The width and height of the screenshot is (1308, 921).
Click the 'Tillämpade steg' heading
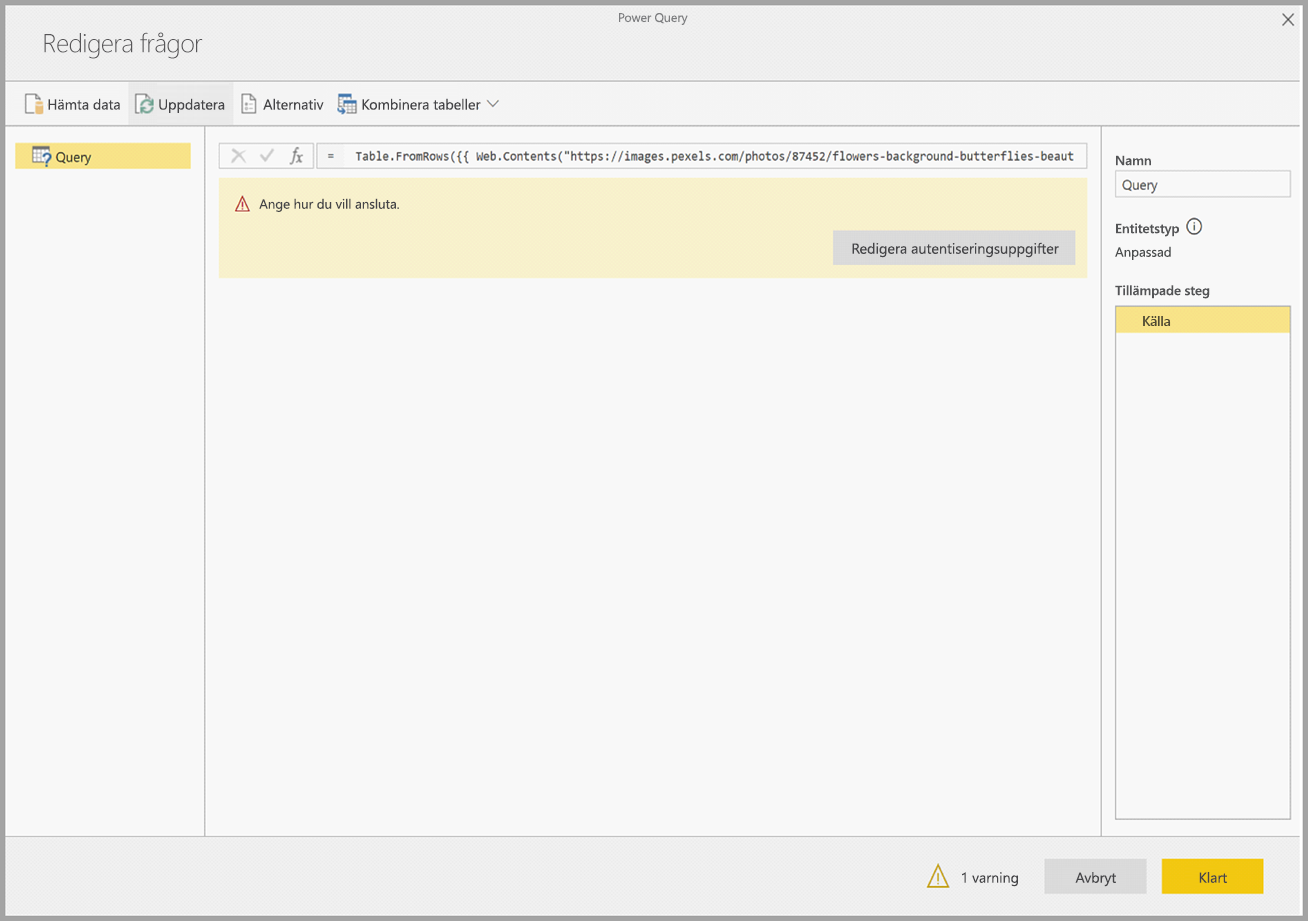pyautogui.click(x=1162, y=291)
